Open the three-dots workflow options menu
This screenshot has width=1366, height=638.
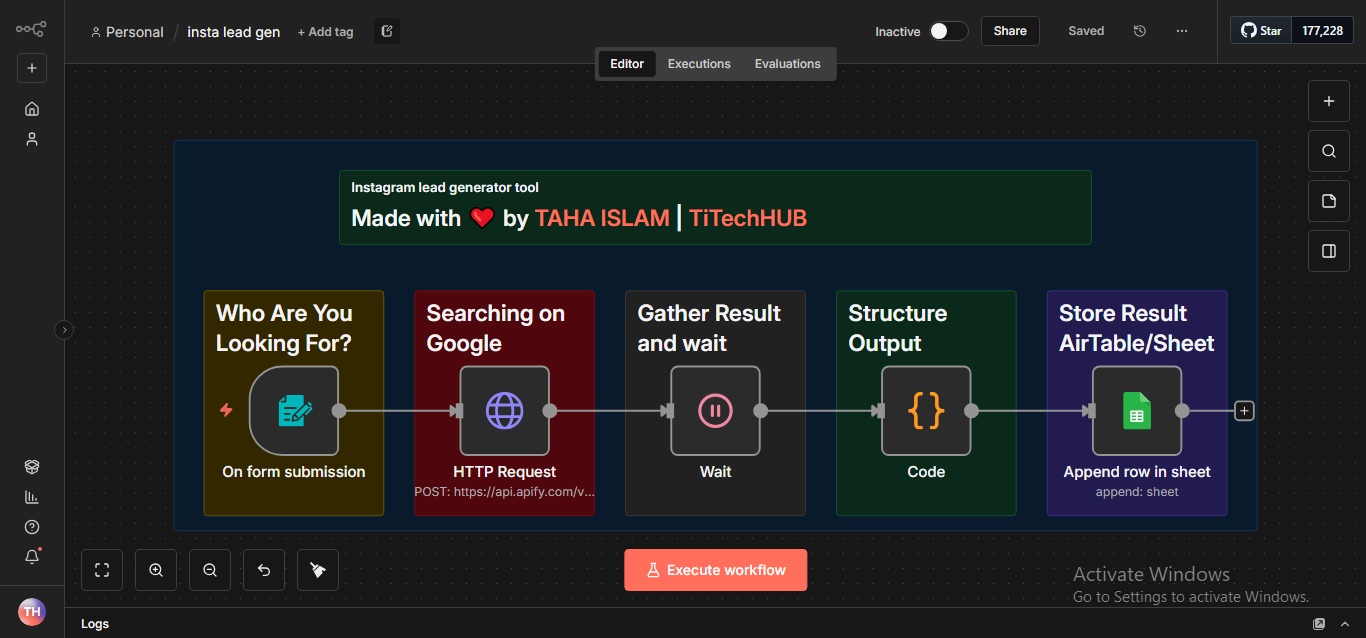coord(1182,31)
